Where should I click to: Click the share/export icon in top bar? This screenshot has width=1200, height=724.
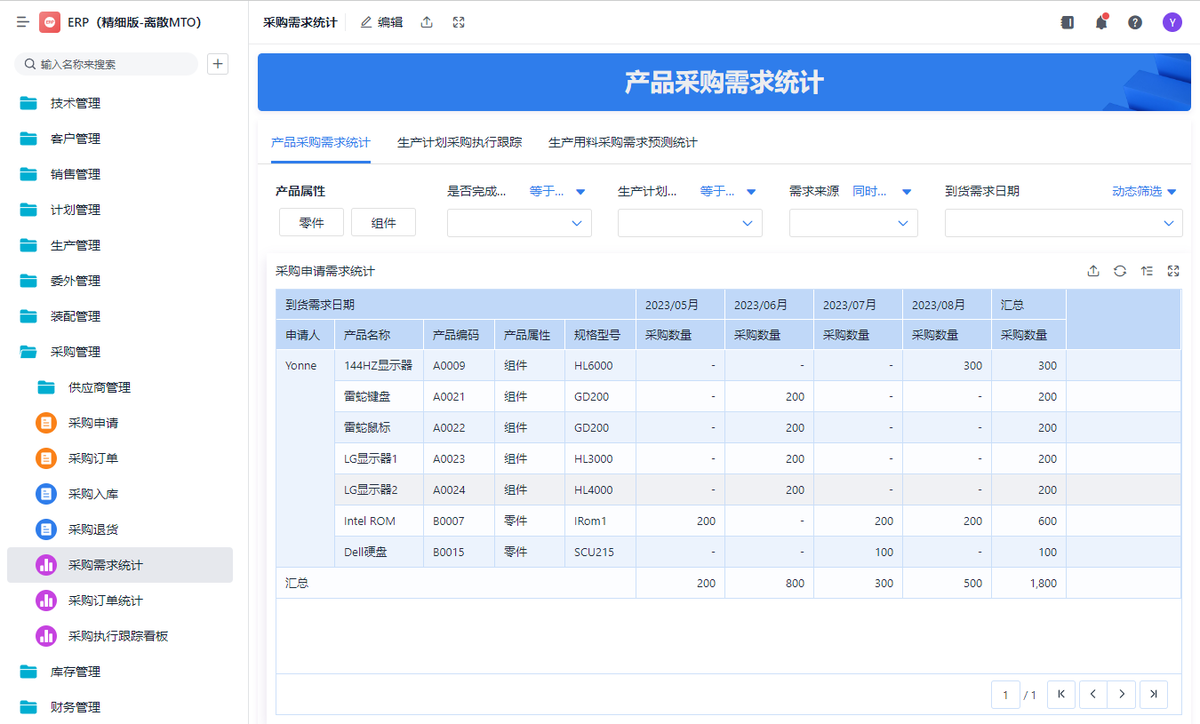[427, 22]
